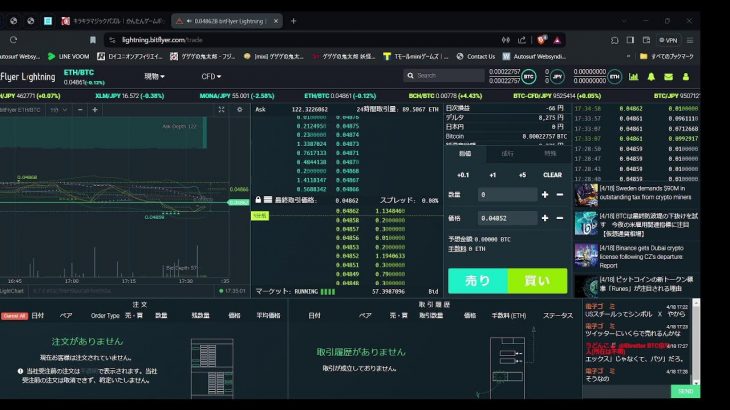The height and width of the screenshot is (410, 730).
Task: Increase quantity with plus stepper
Action: point(545,195)
